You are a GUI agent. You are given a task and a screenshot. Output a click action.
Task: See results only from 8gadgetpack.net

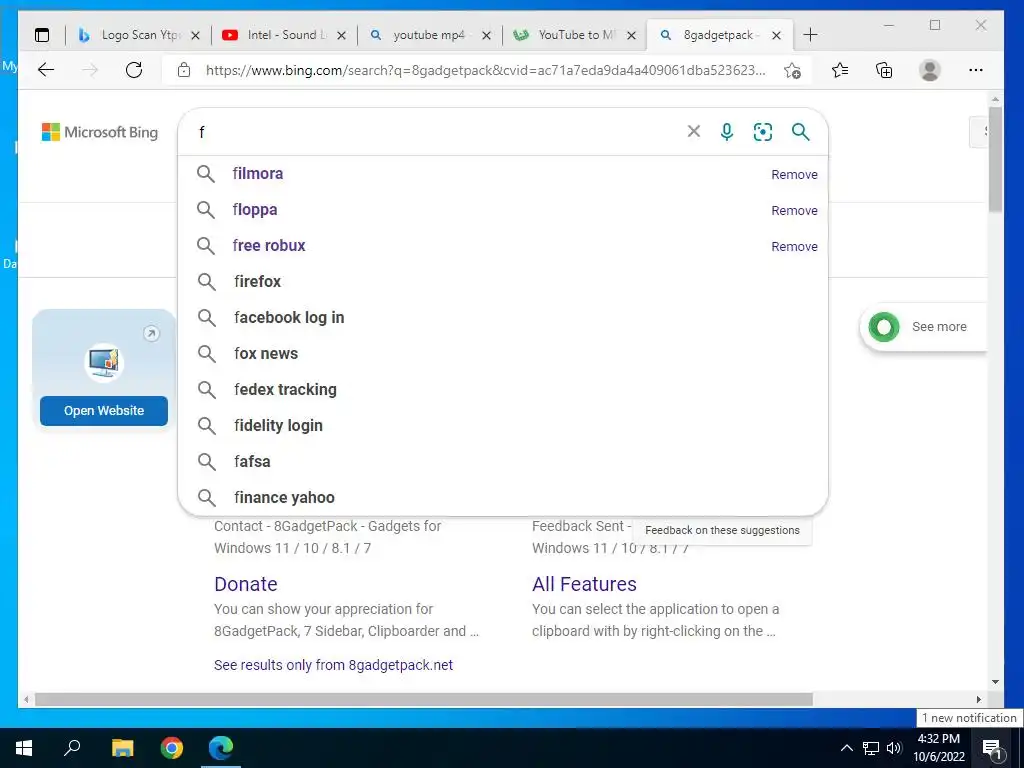click(x=333, y=665)
